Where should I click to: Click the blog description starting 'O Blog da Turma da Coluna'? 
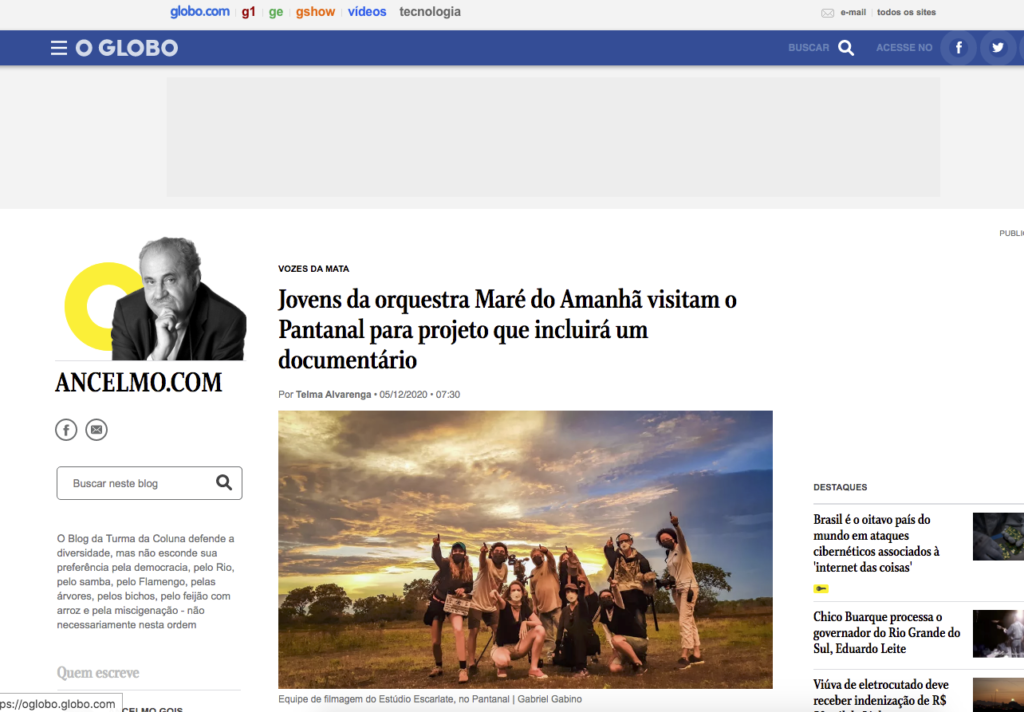pyautogui.click(x=146, y=581)
